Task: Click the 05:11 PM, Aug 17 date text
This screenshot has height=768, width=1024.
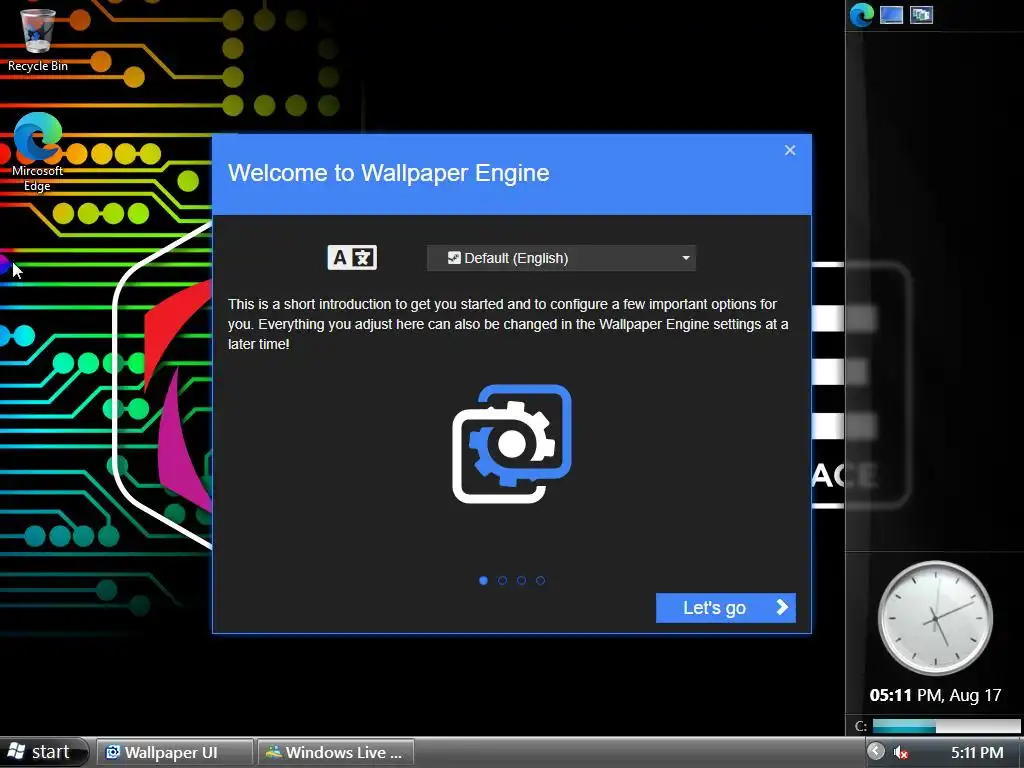Action: tap(935, 695)
